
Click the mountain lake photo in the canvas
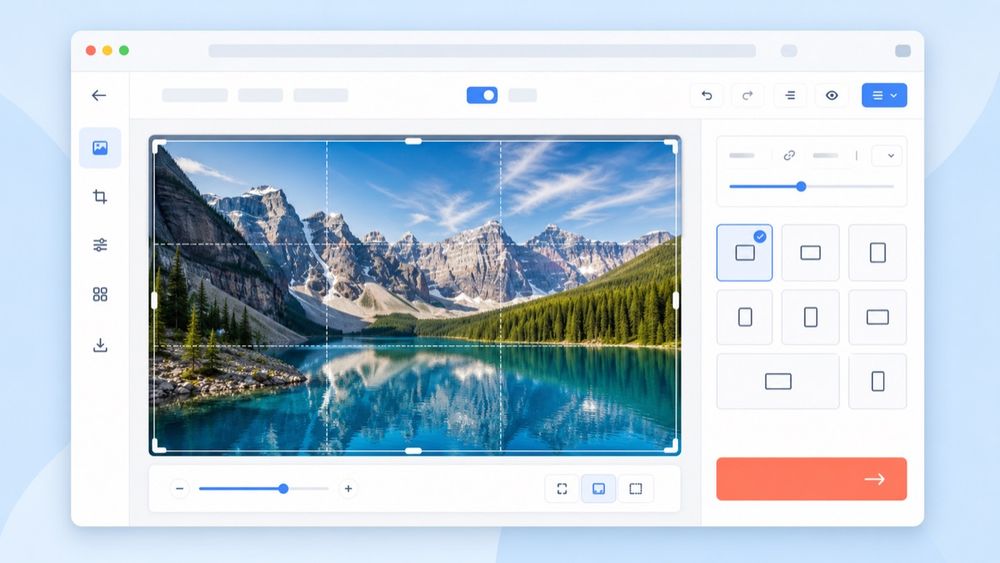(x=415, y=296)
